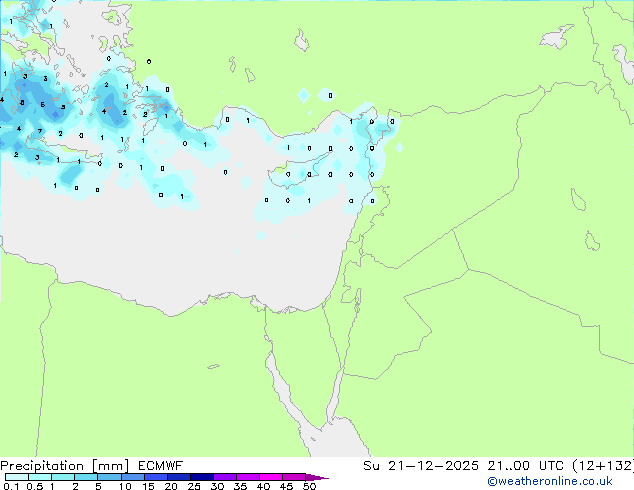Screen dimensions: 634x490
Task: Click the forecast date 'Su 21-12-2025'
Action: (421, 466)
